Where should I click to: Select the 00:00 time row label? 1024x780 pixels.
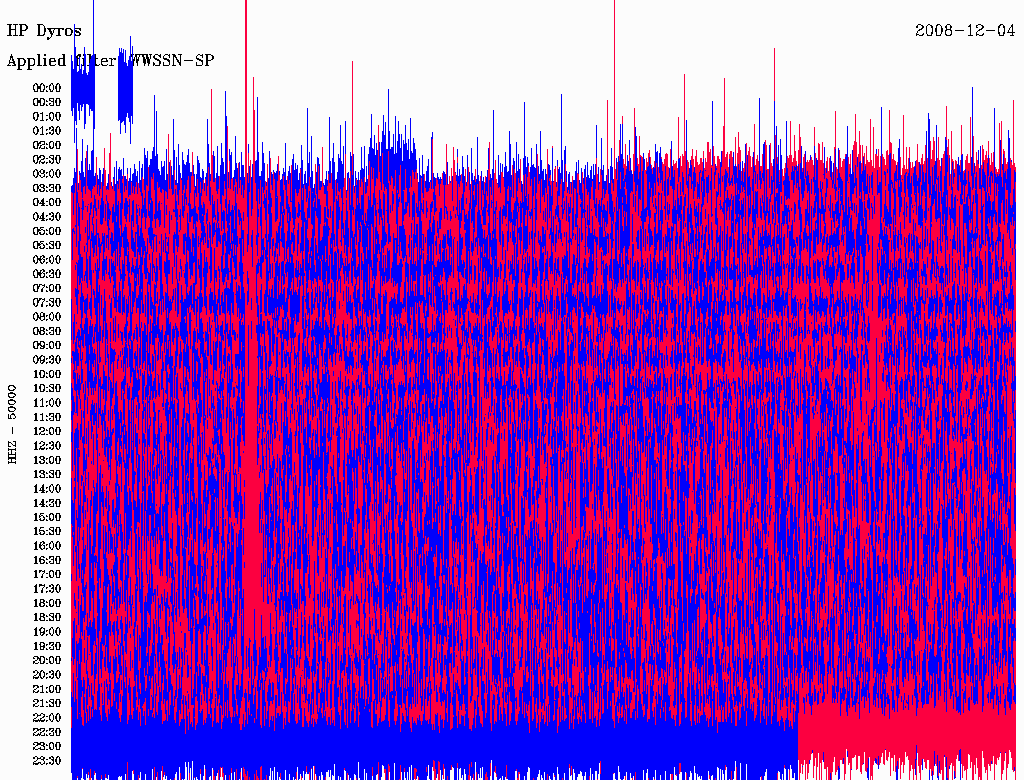pos(47,88)
